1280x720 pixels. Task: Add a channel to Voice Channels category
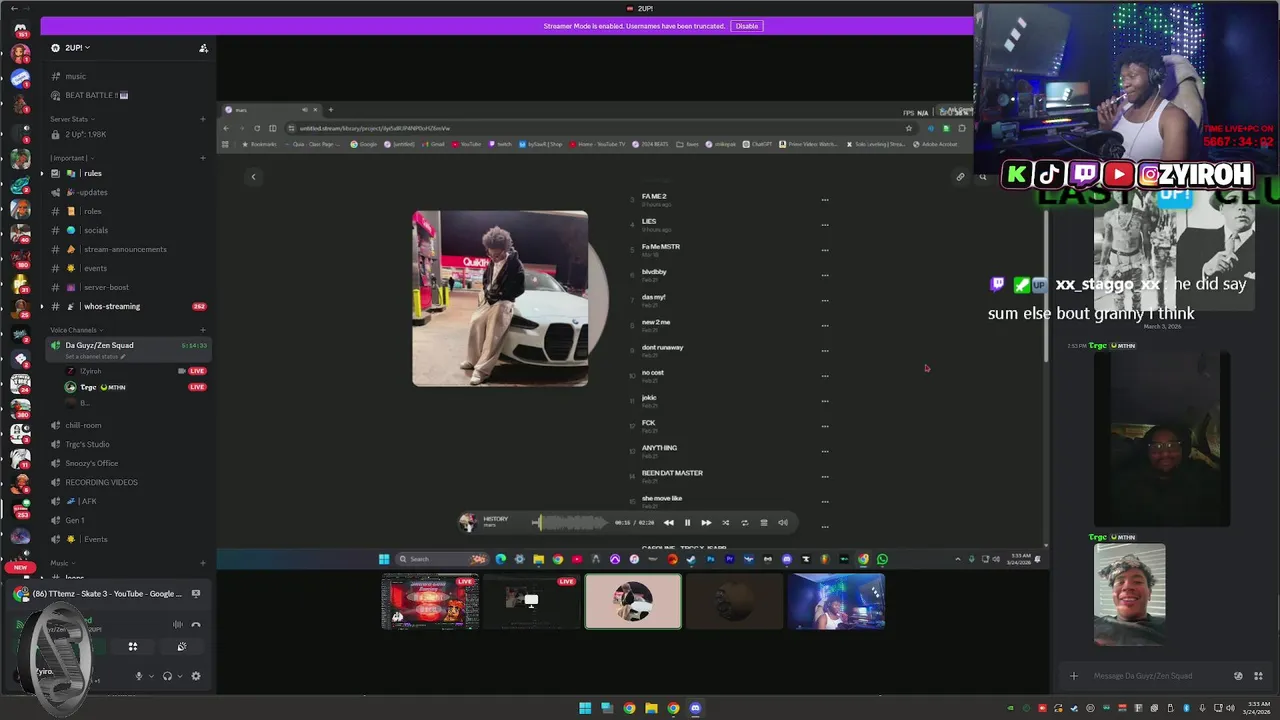point(203,330)
